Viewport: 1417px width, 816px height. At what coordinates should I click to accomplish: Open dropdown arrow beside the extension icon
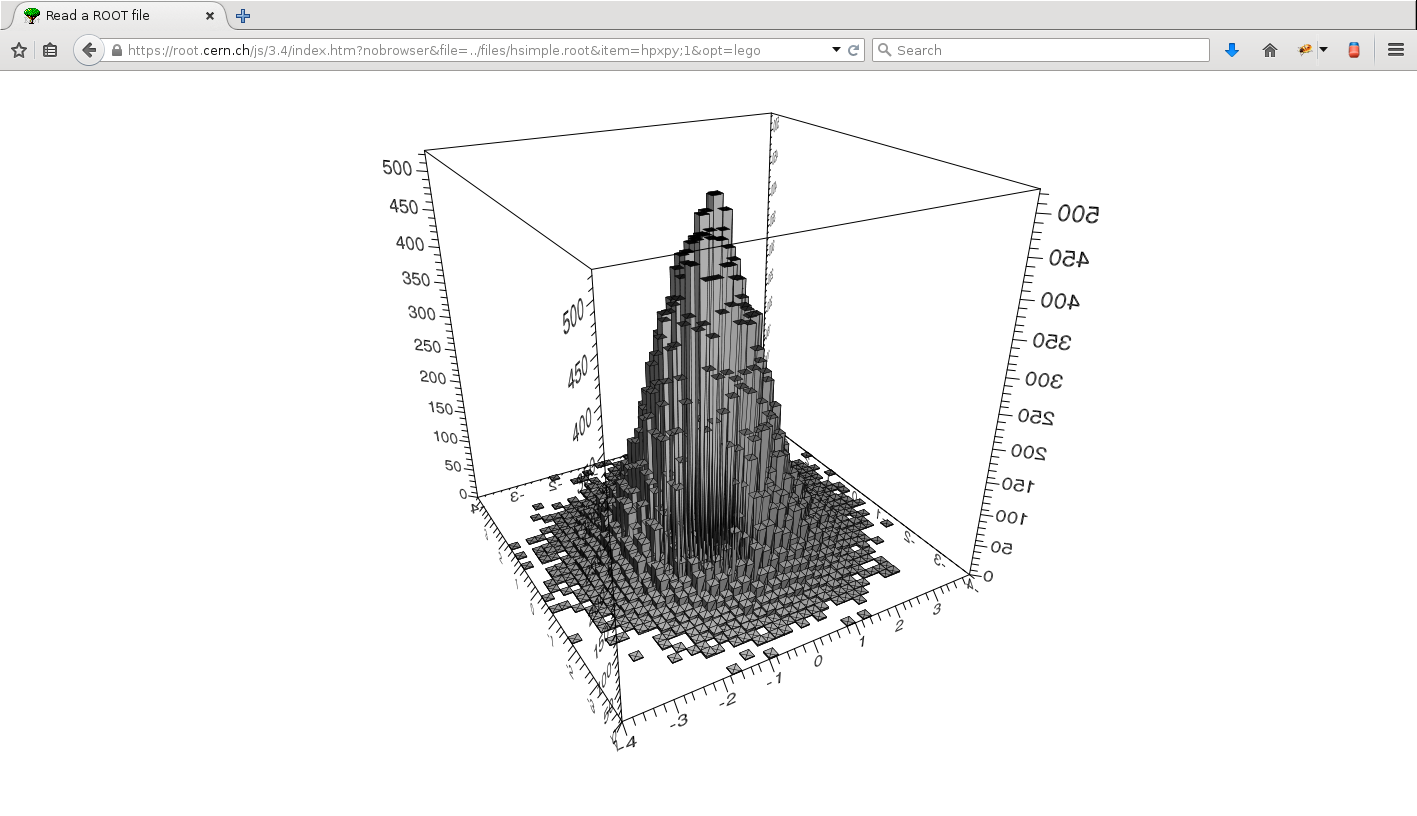point(1323,50)
